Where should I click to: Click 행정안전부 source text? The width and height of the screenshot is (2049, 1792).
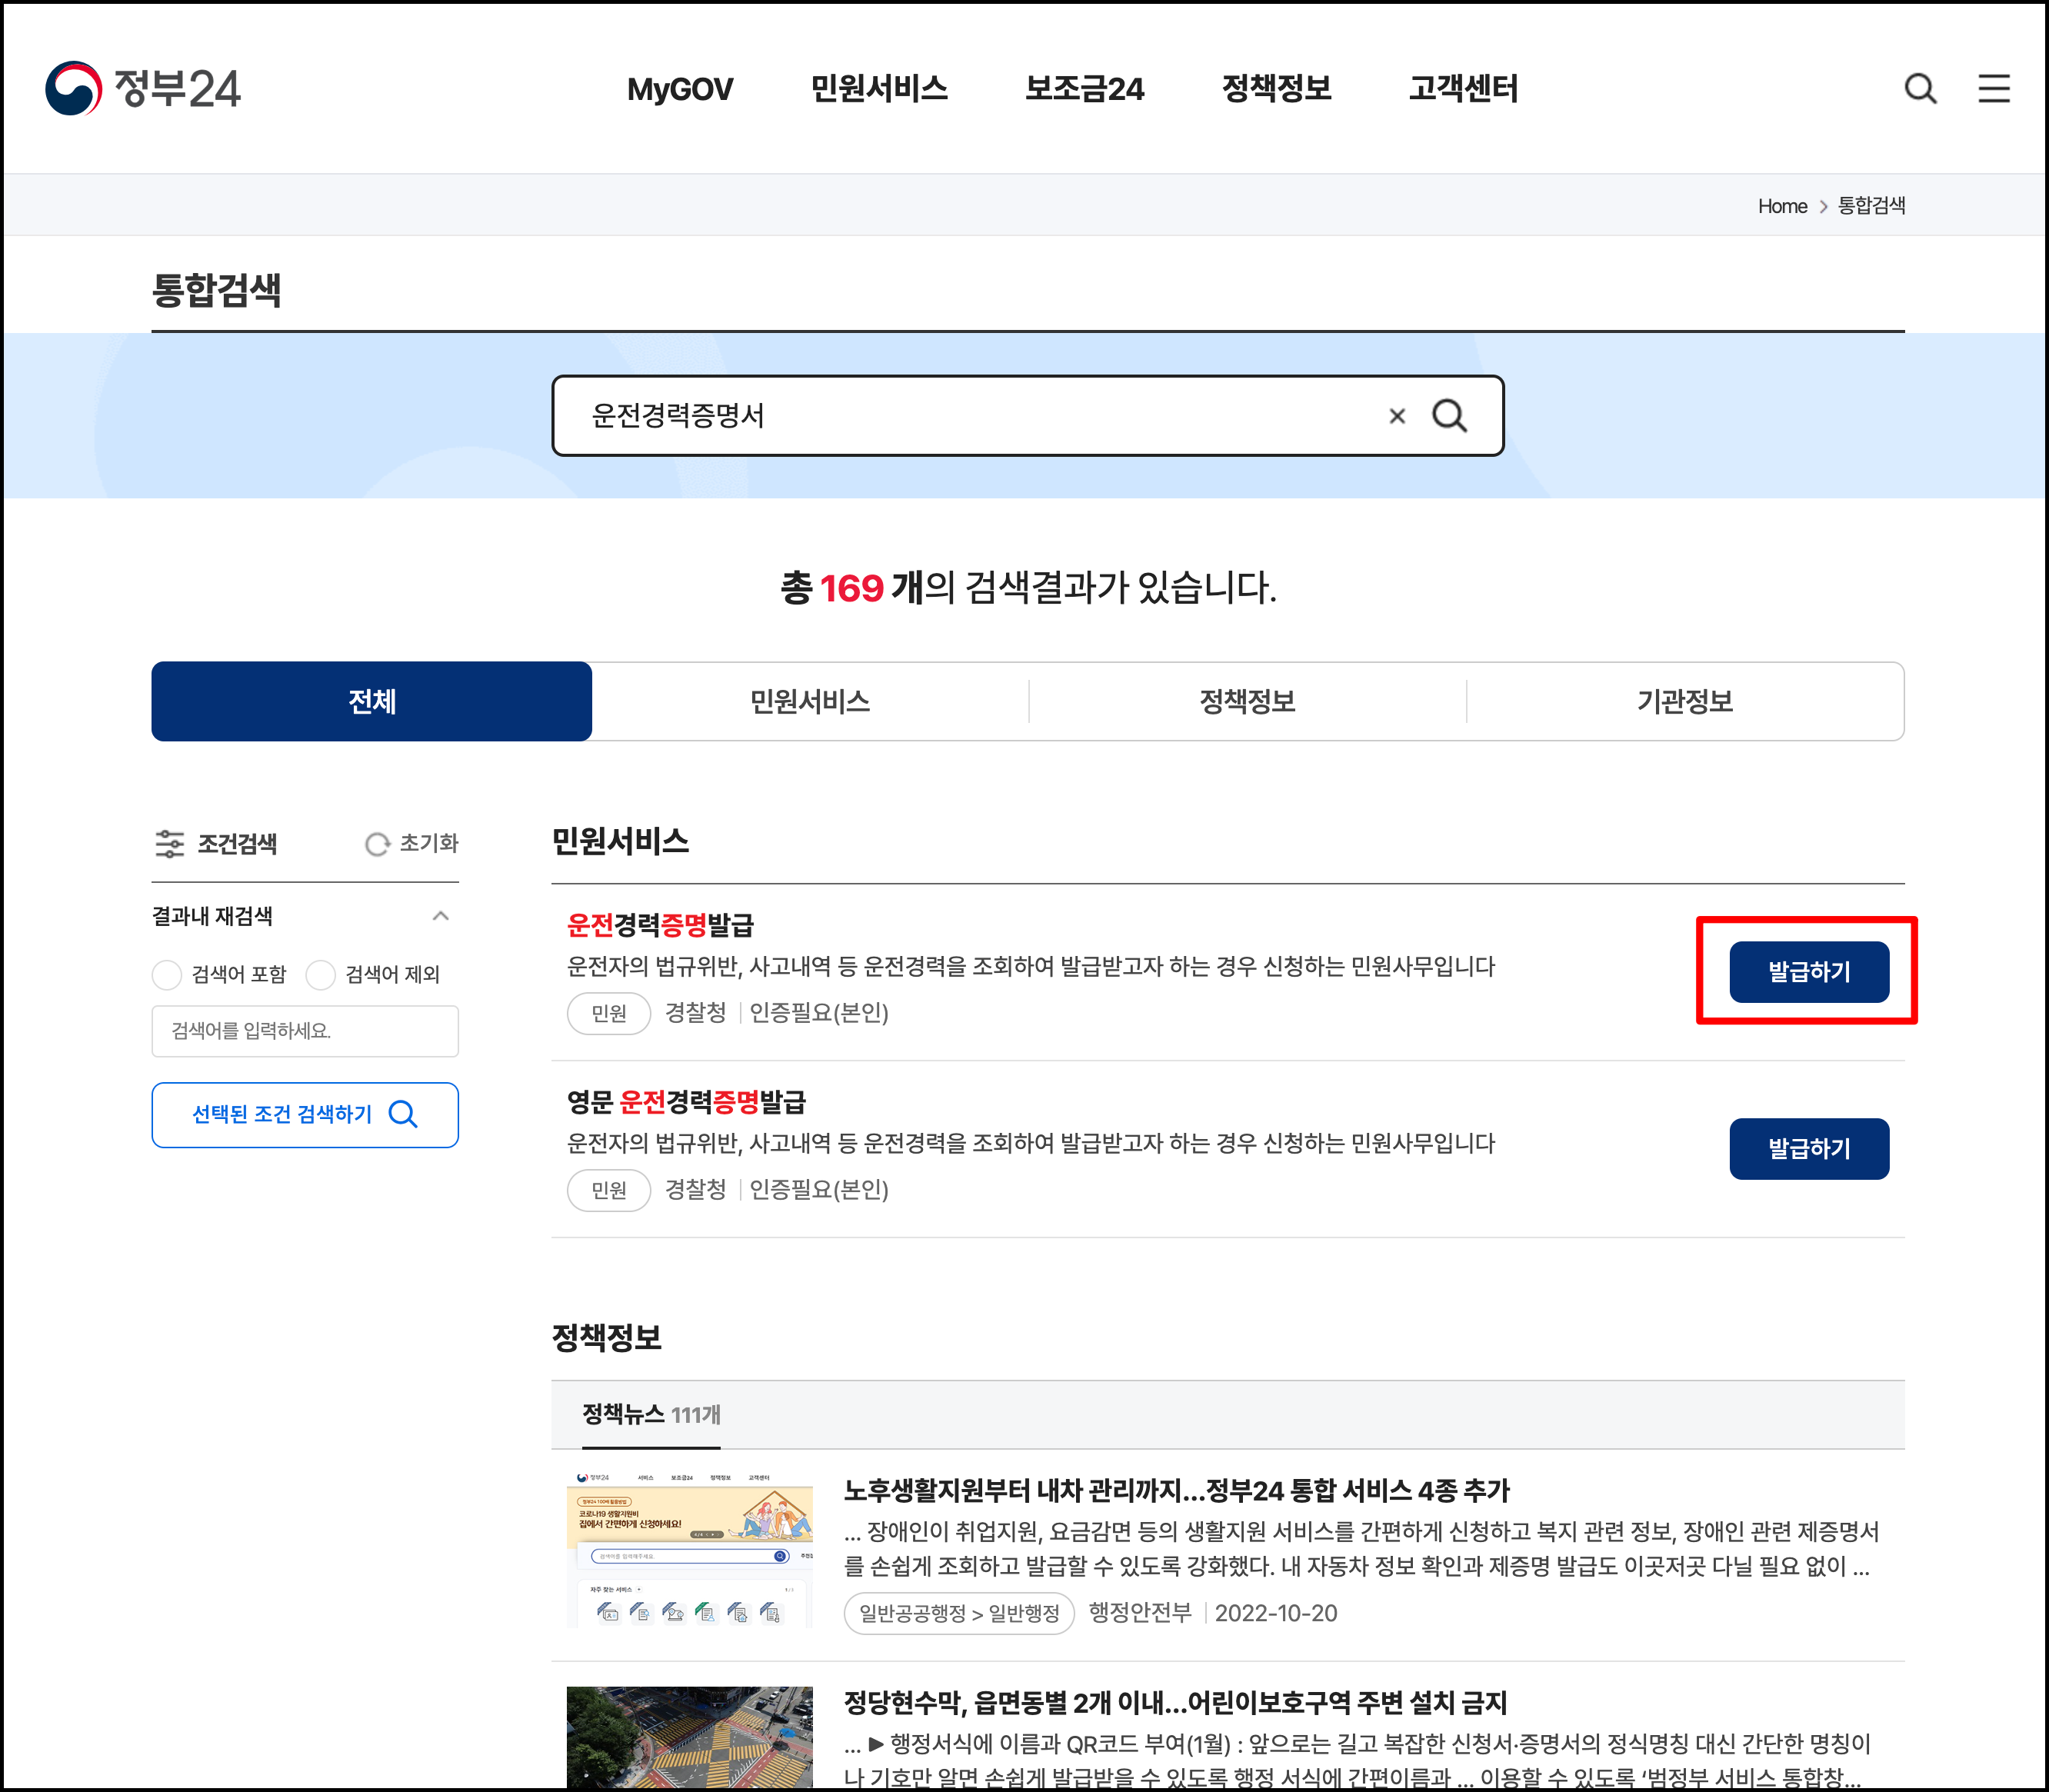1140,1613
